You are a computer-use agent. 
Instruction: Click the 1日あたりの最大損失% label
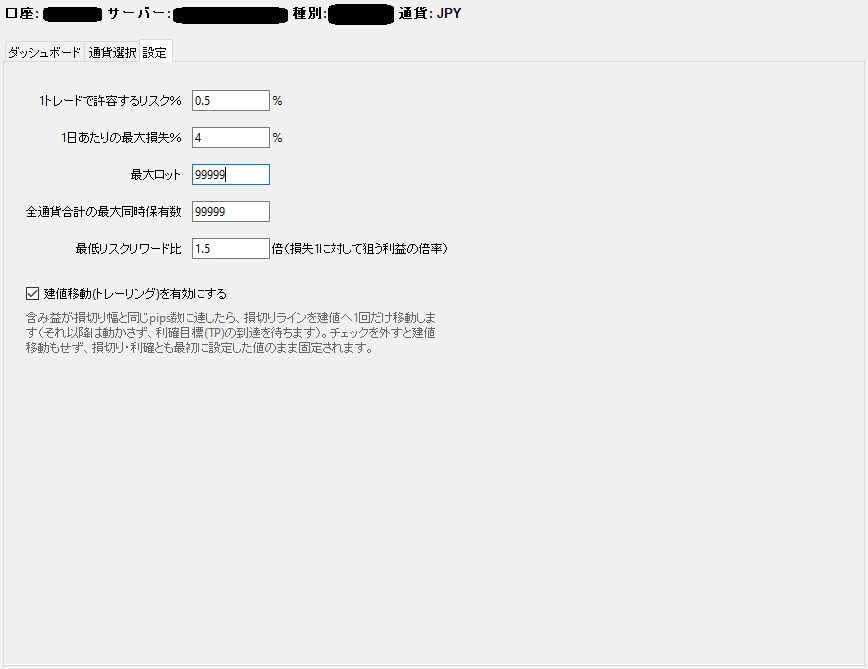coord(121,138)
